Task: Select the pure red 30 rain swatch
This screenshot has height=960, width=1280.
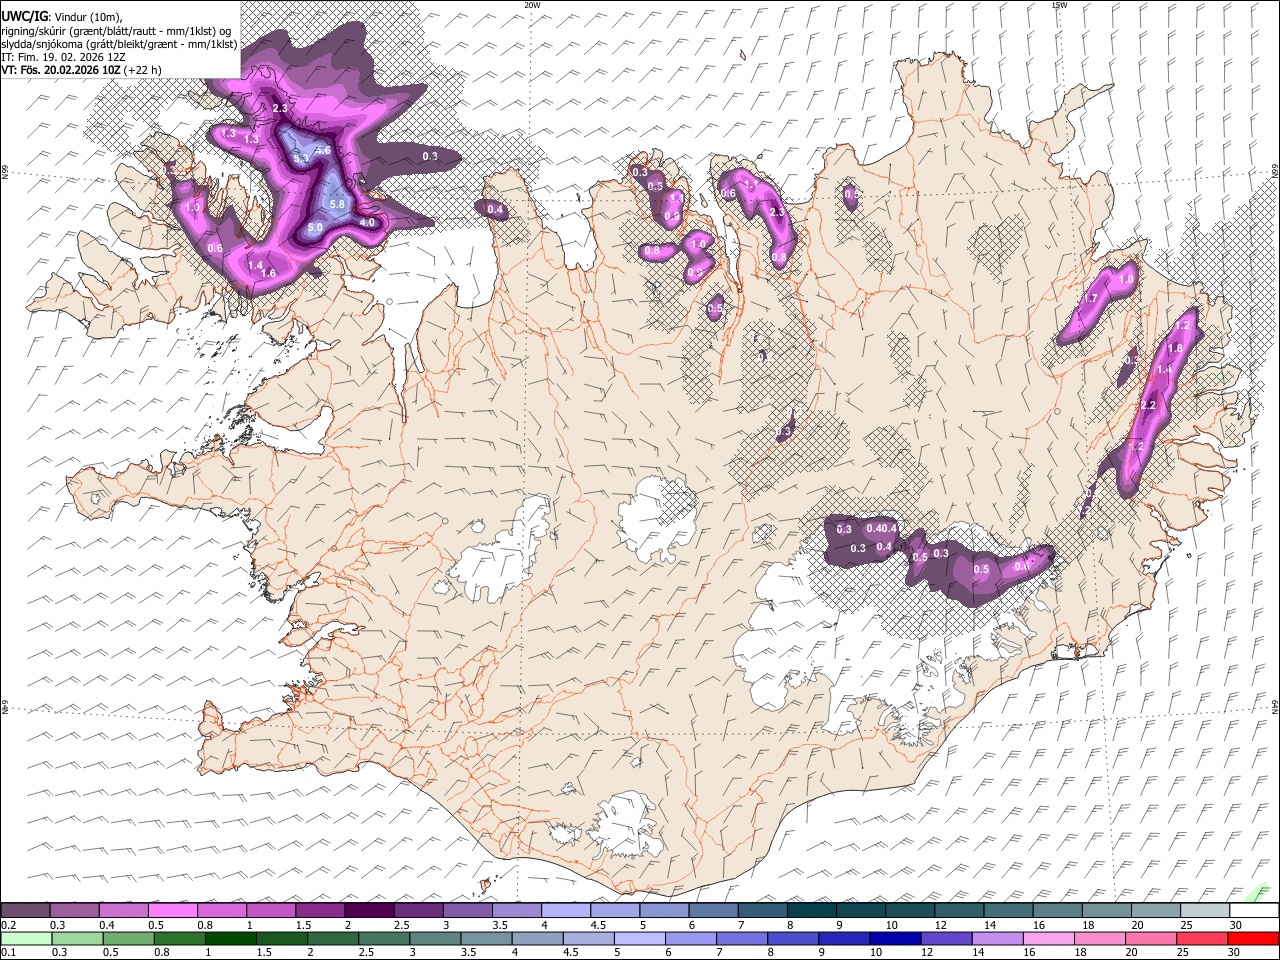Action: click(1253, 939)
